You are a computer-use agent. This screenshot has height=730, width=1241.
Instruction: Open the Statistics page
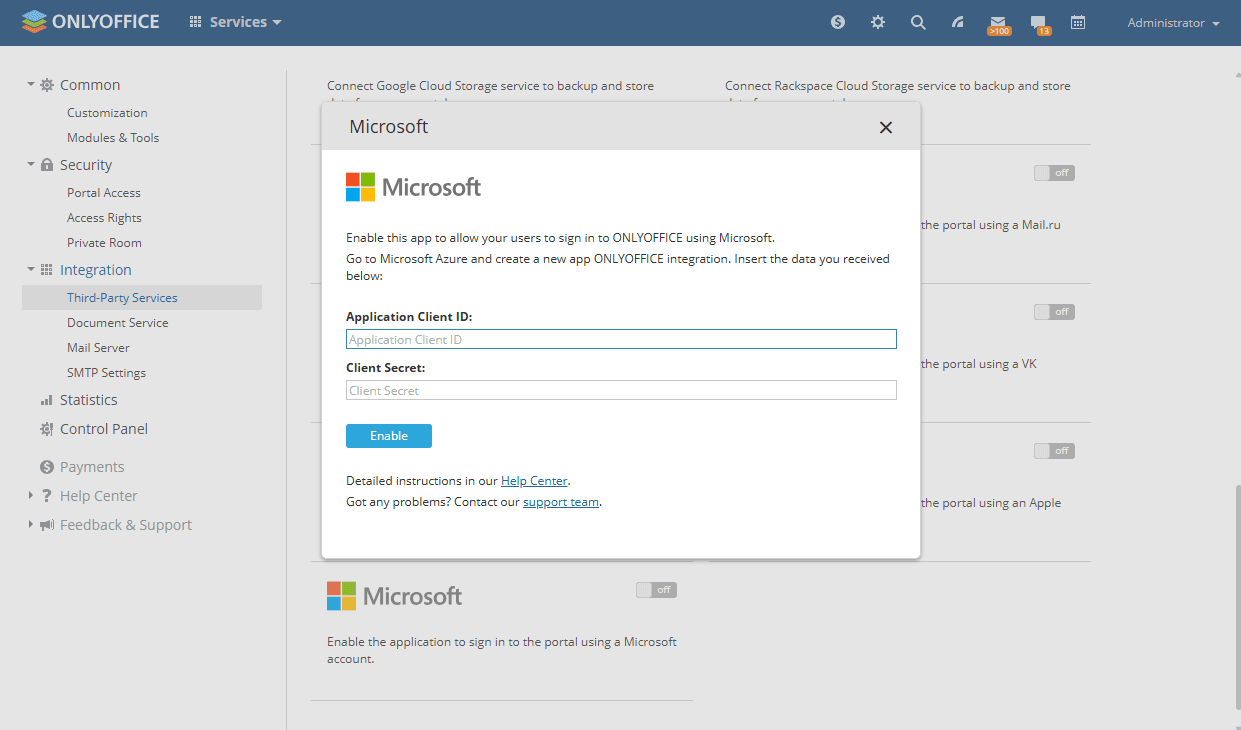coord(89,400)
